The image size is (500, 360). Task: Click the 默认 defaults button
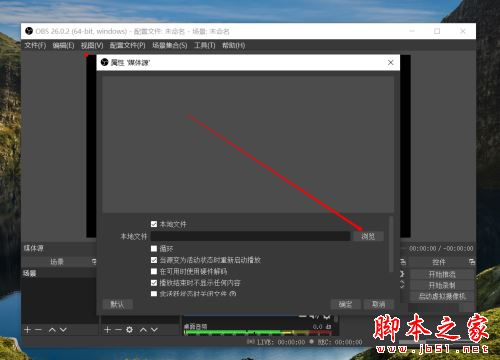point(117,304)
